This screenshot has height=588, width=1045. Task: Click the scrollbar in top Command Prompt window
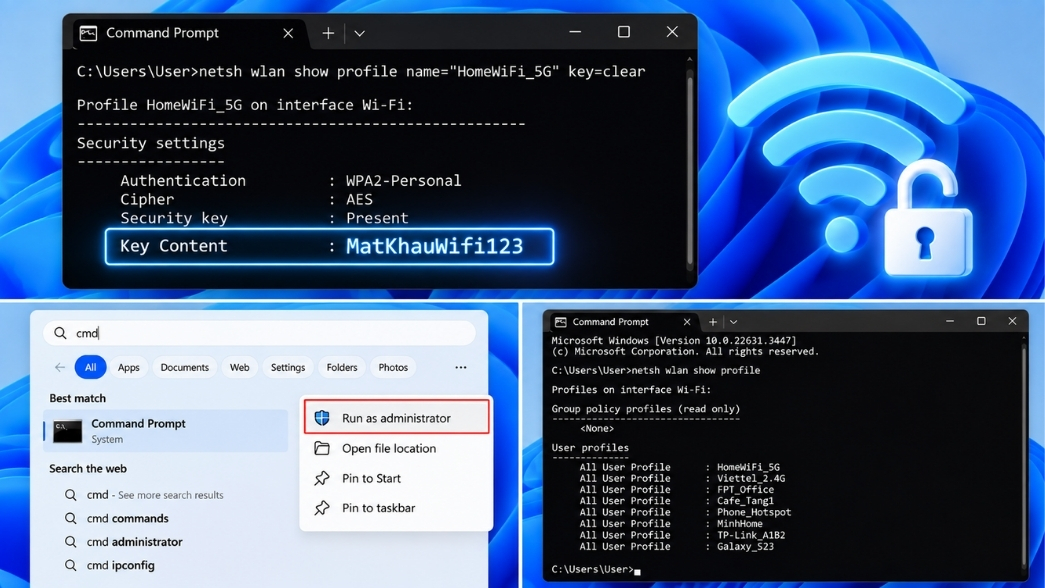(x=690, y=167)
